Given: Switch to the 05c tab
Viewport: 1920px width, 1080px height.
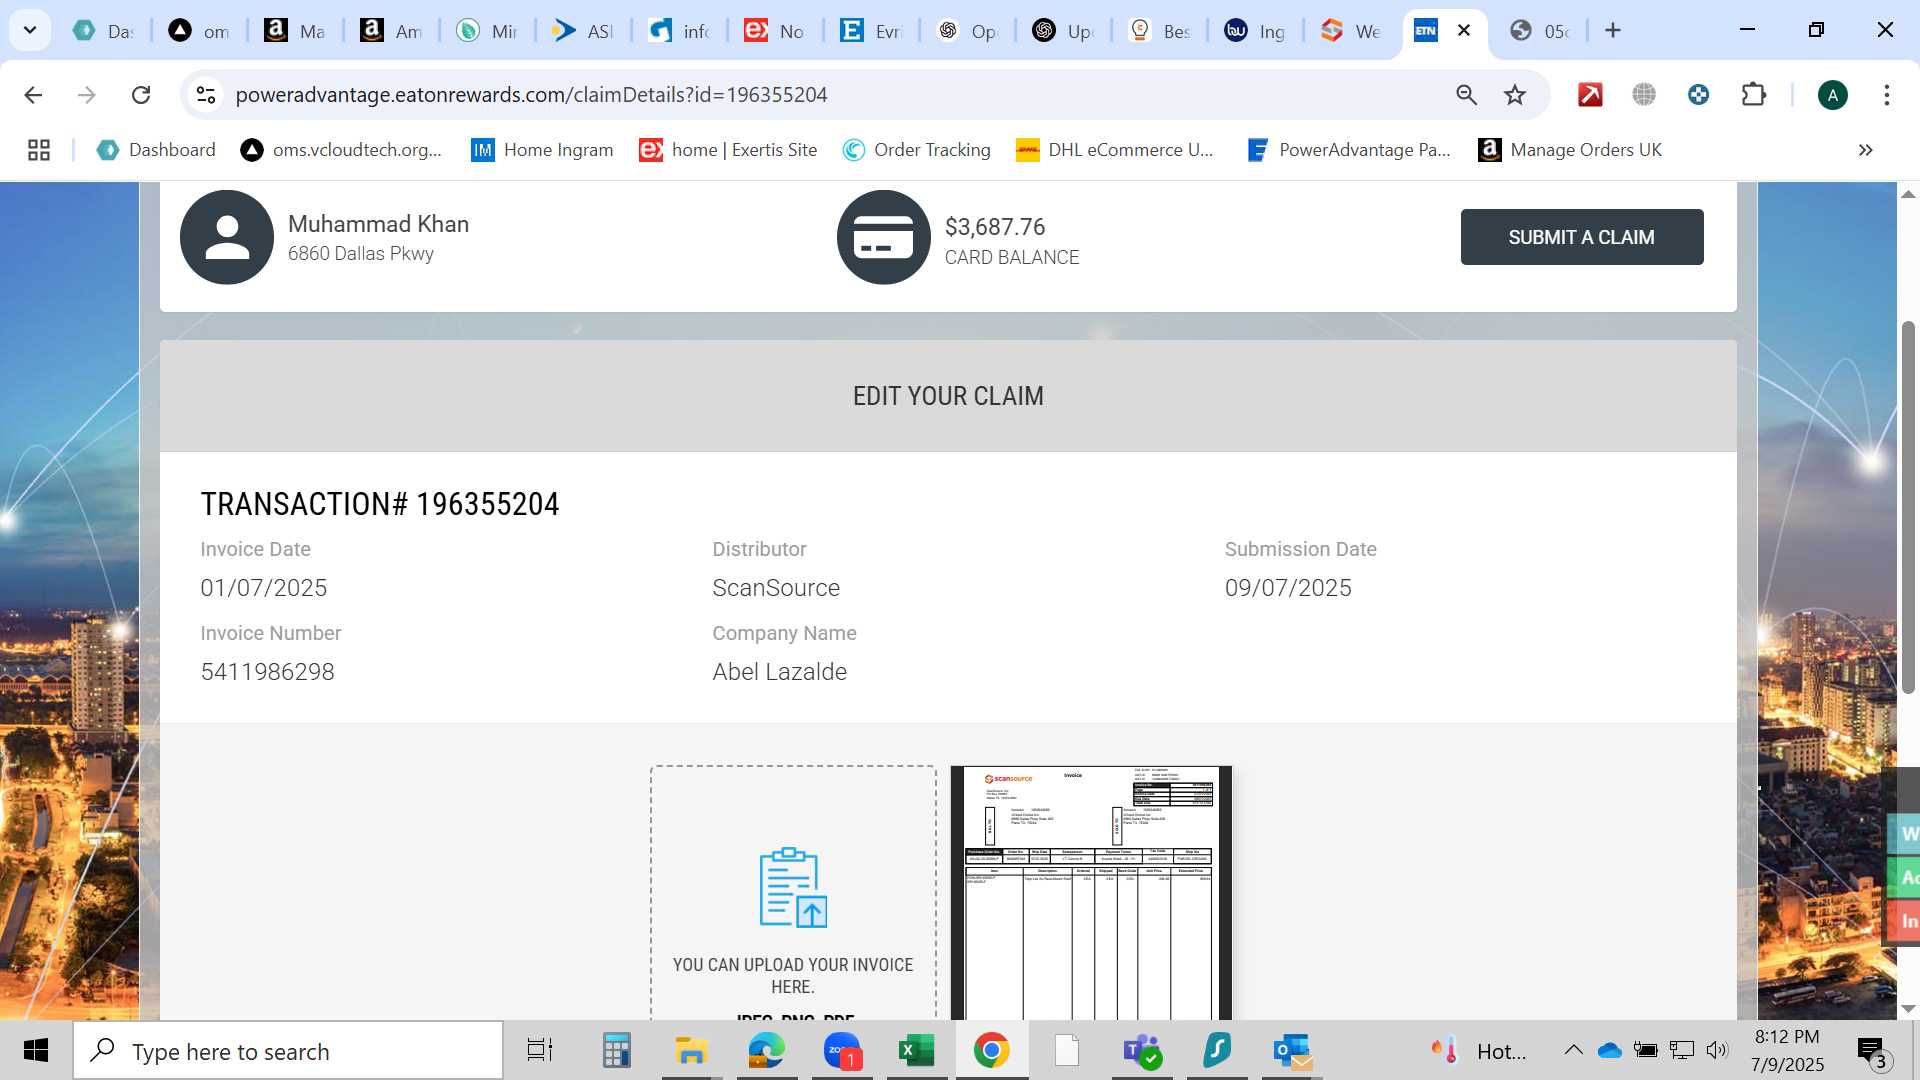Looking at the screenshot, I should [x=1539, y=31].
